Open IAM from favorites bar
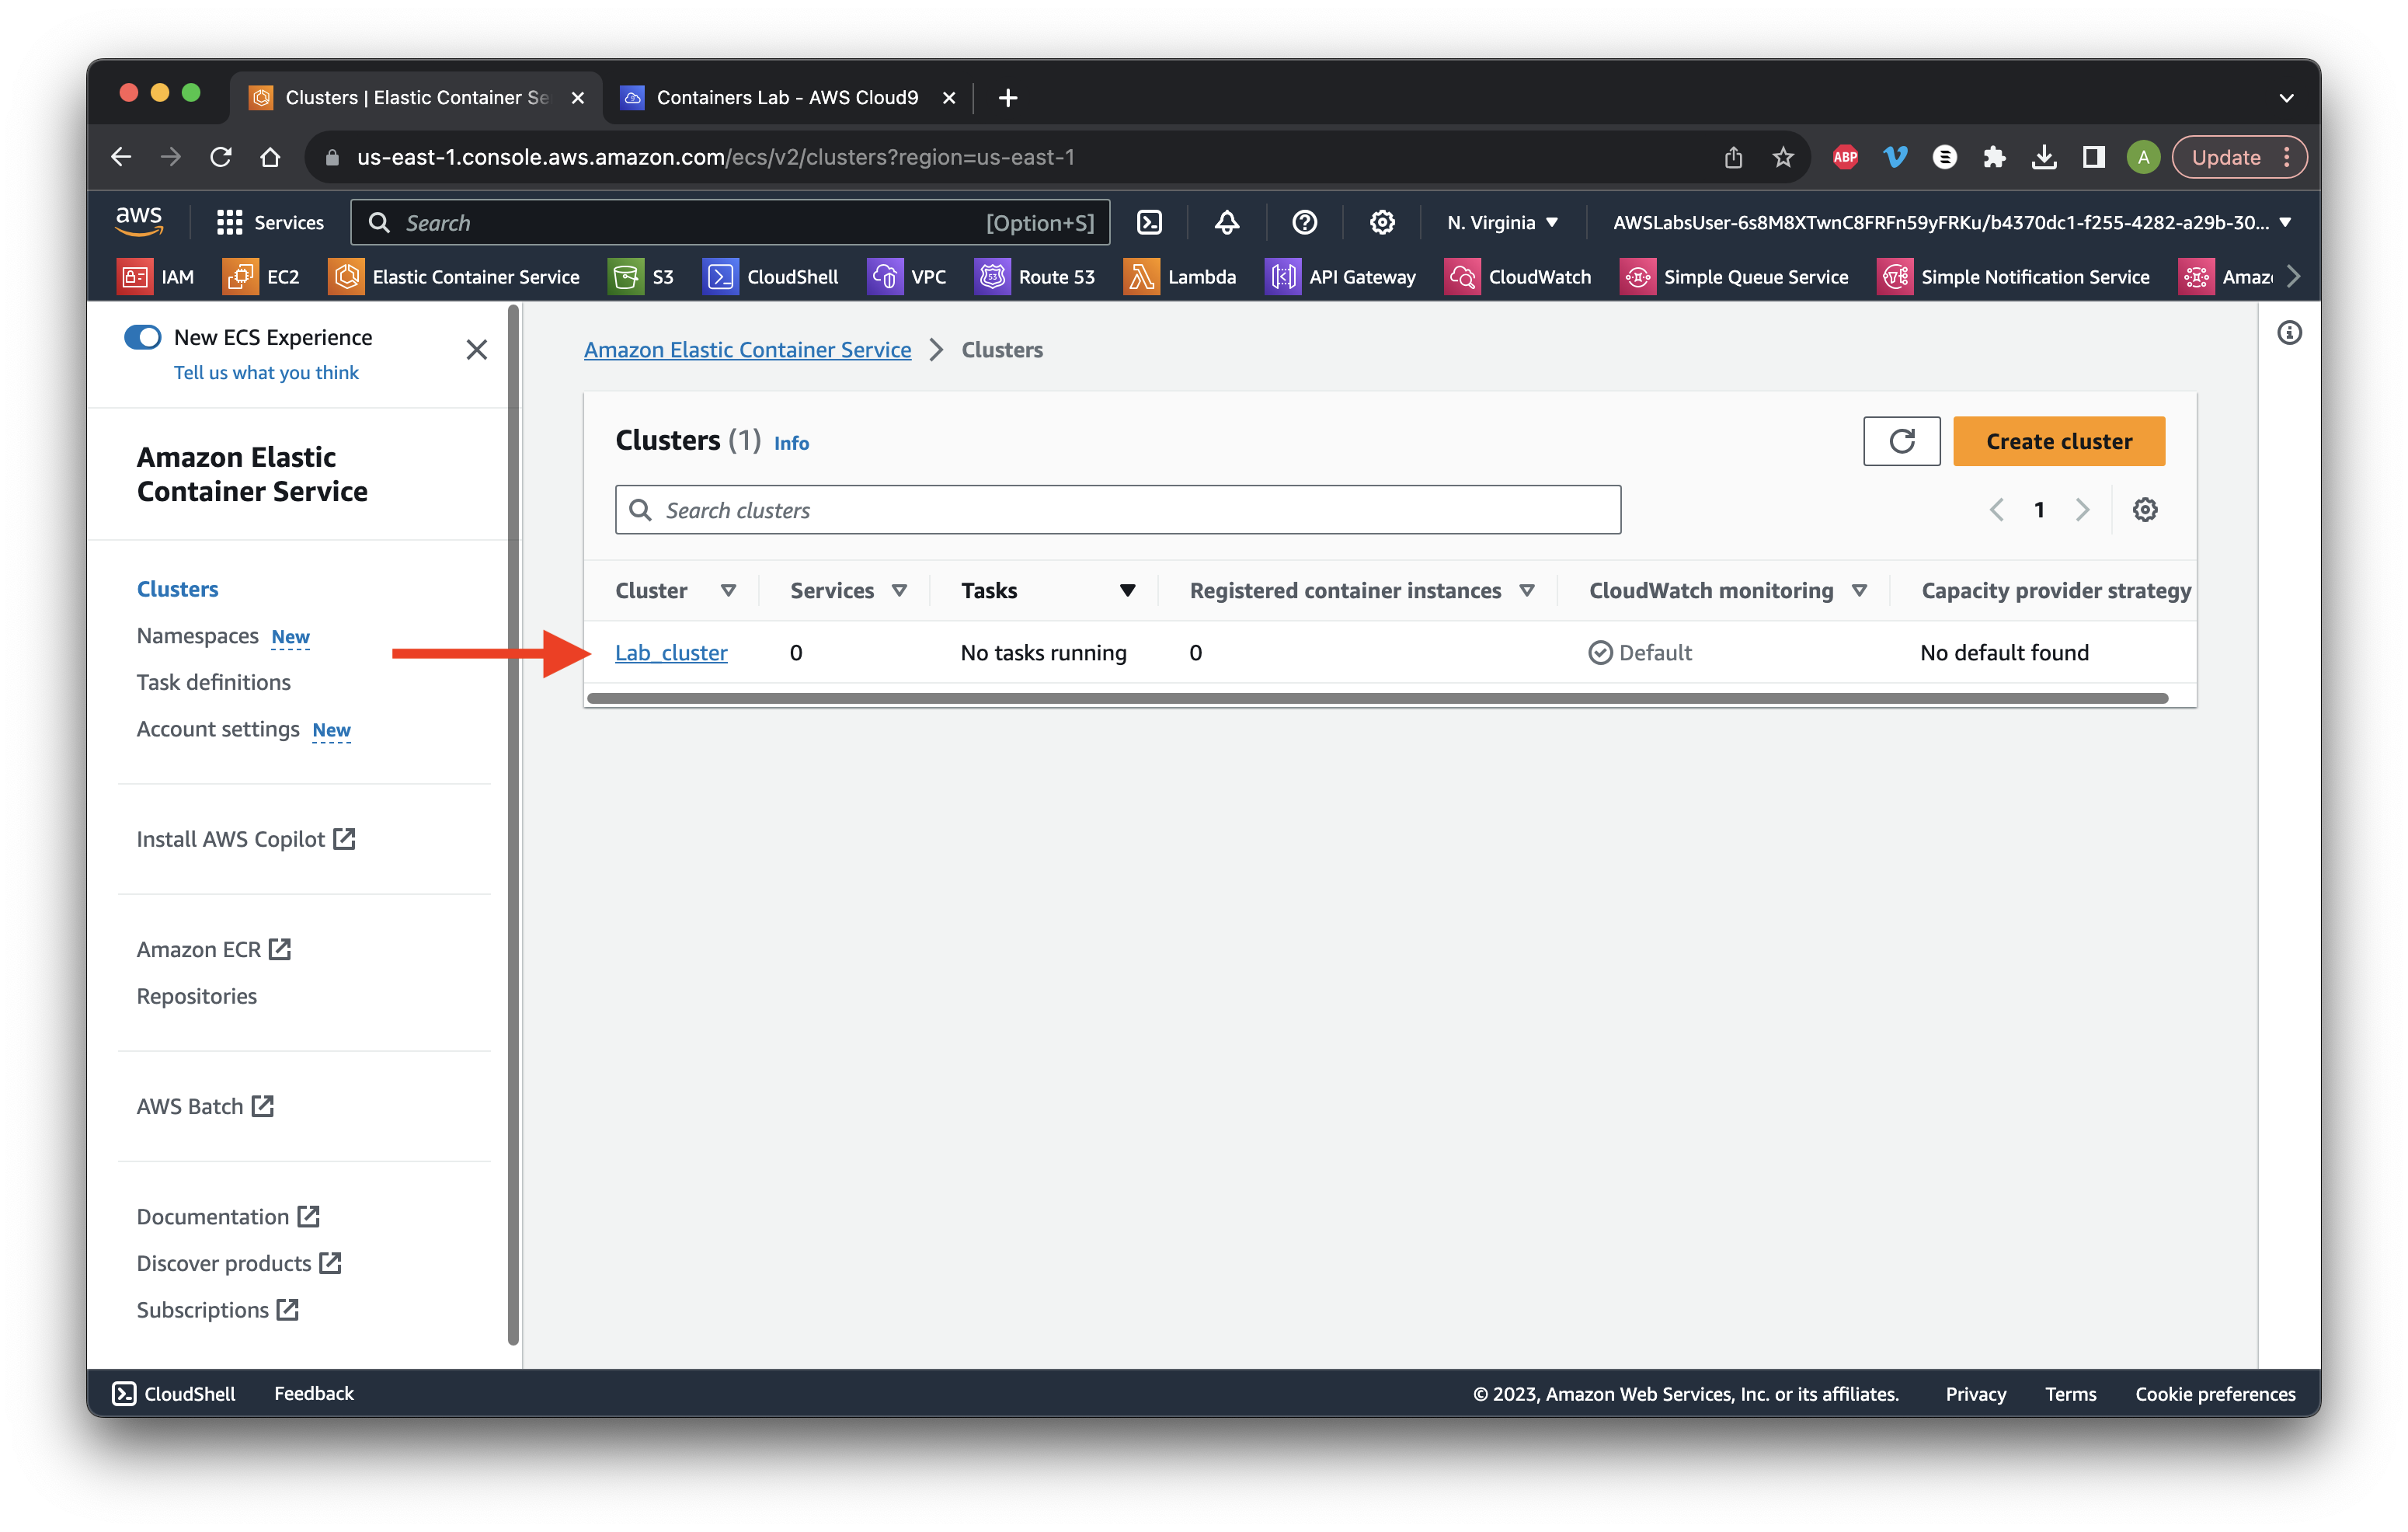The width and height of the screenshot is (2408, 1532). click(156, 276)
